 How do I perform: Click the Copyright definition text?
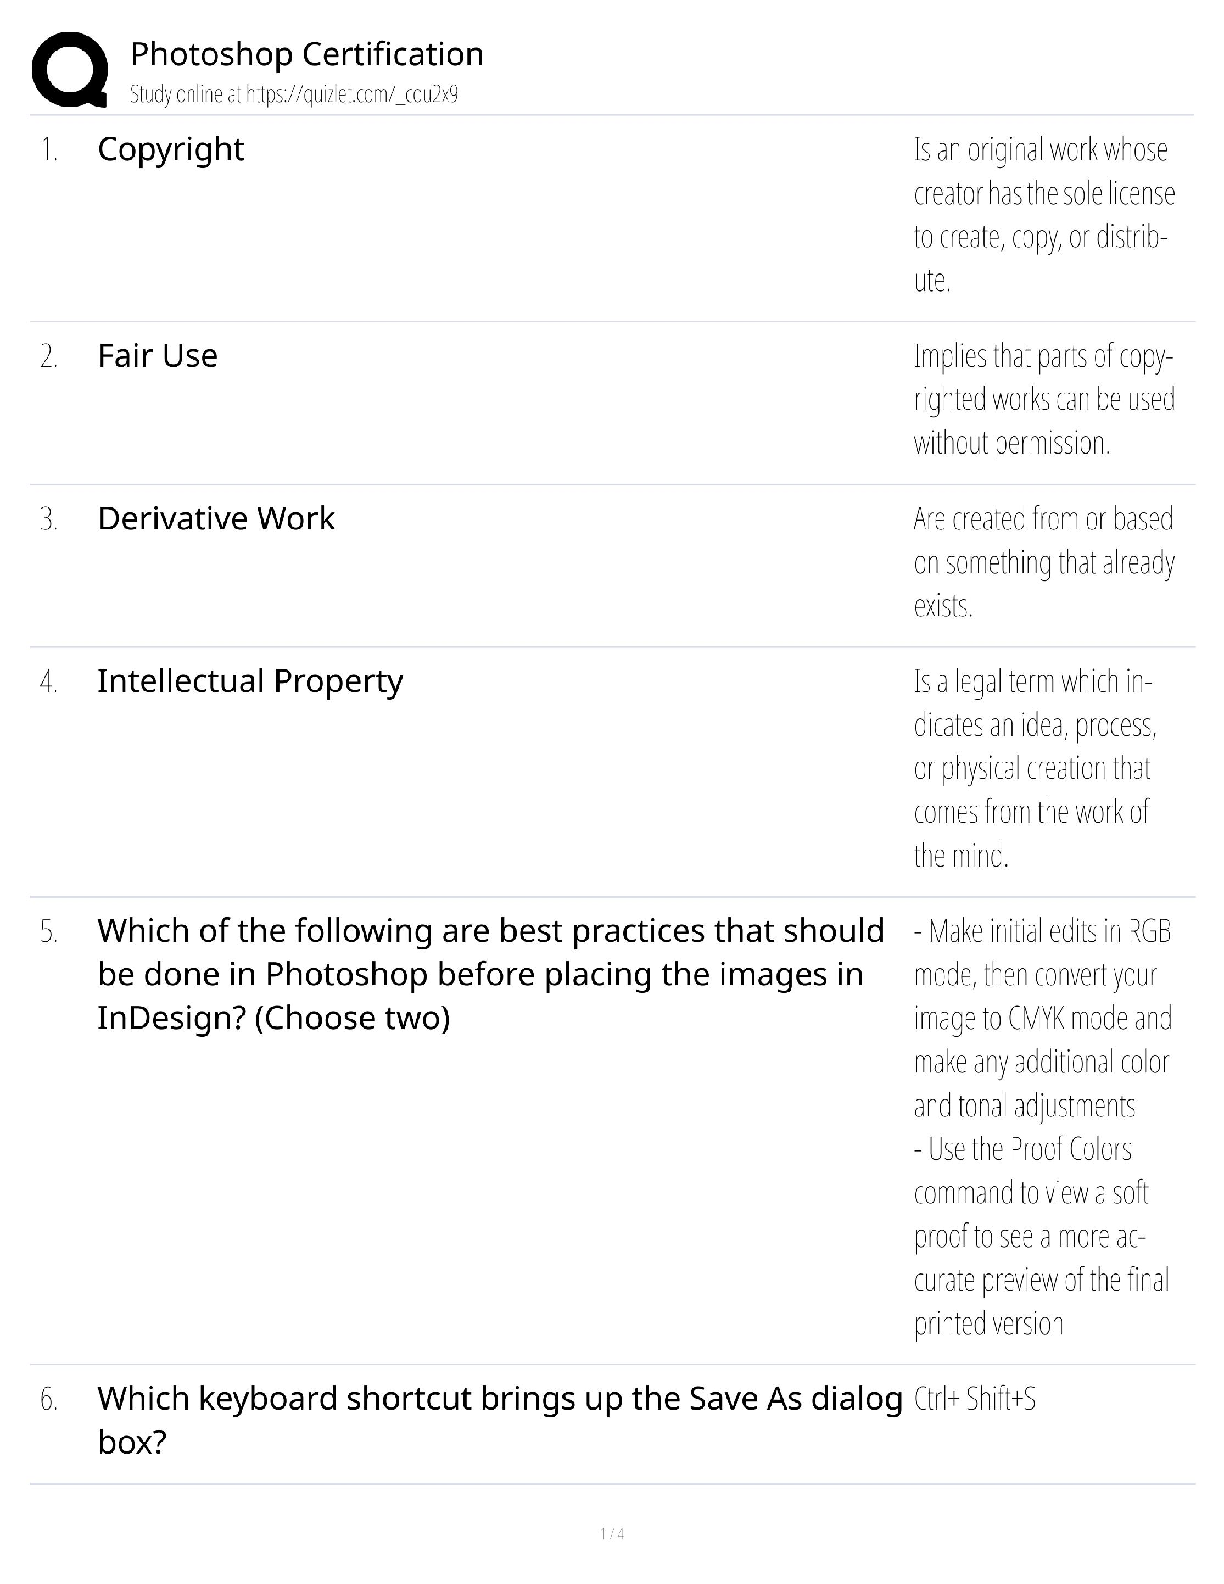coord(1043,215)
